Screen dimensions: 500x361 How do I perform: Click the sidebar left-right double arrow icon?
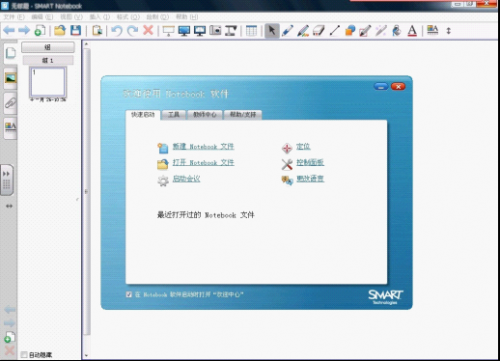click(9, 206)
